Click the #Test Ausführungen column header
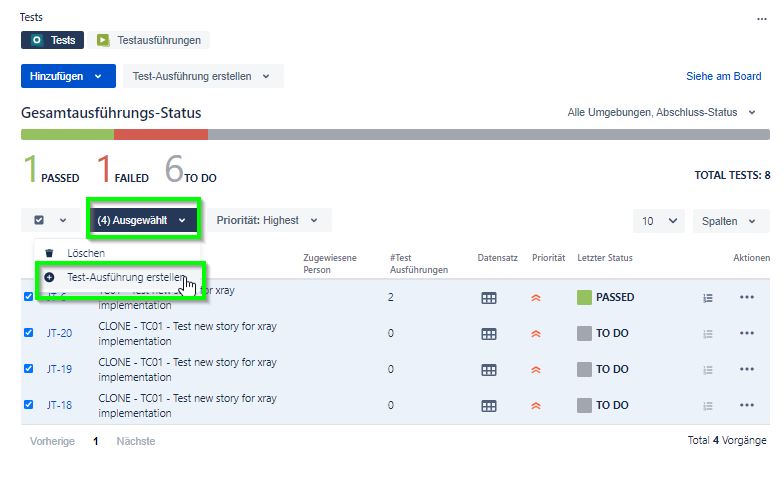The width and height of the screenshot is (784, 483). click(x=418, y=264)
